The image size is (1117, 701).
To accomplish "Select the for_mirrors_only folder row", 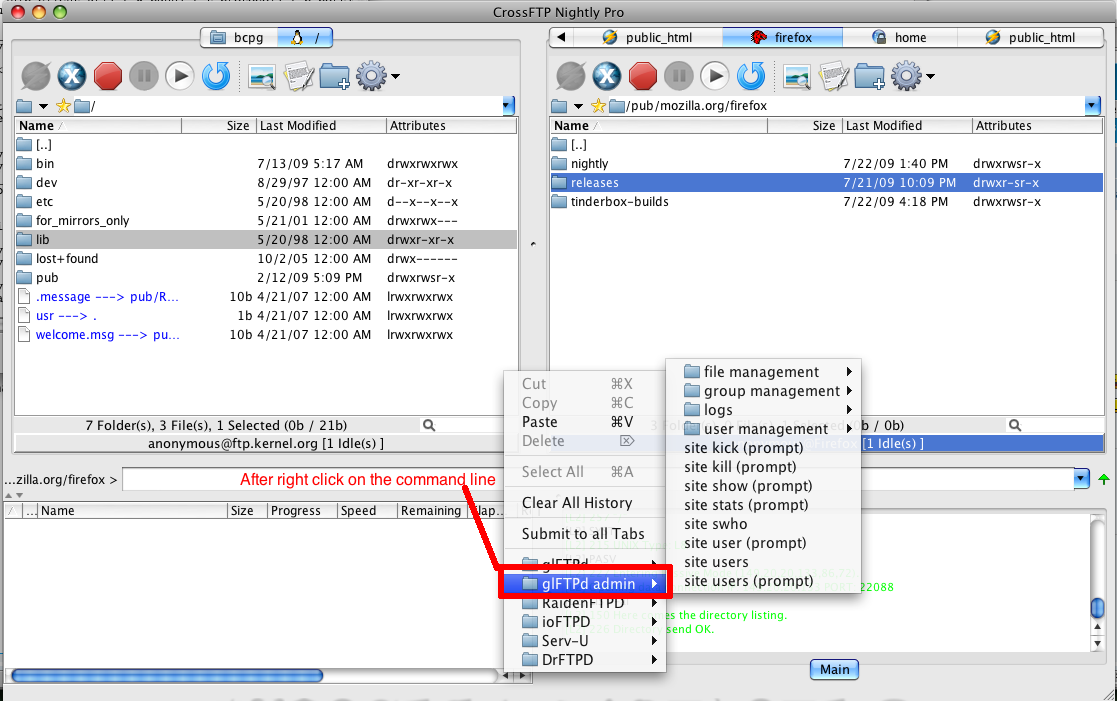I will (x=266, y=221).
